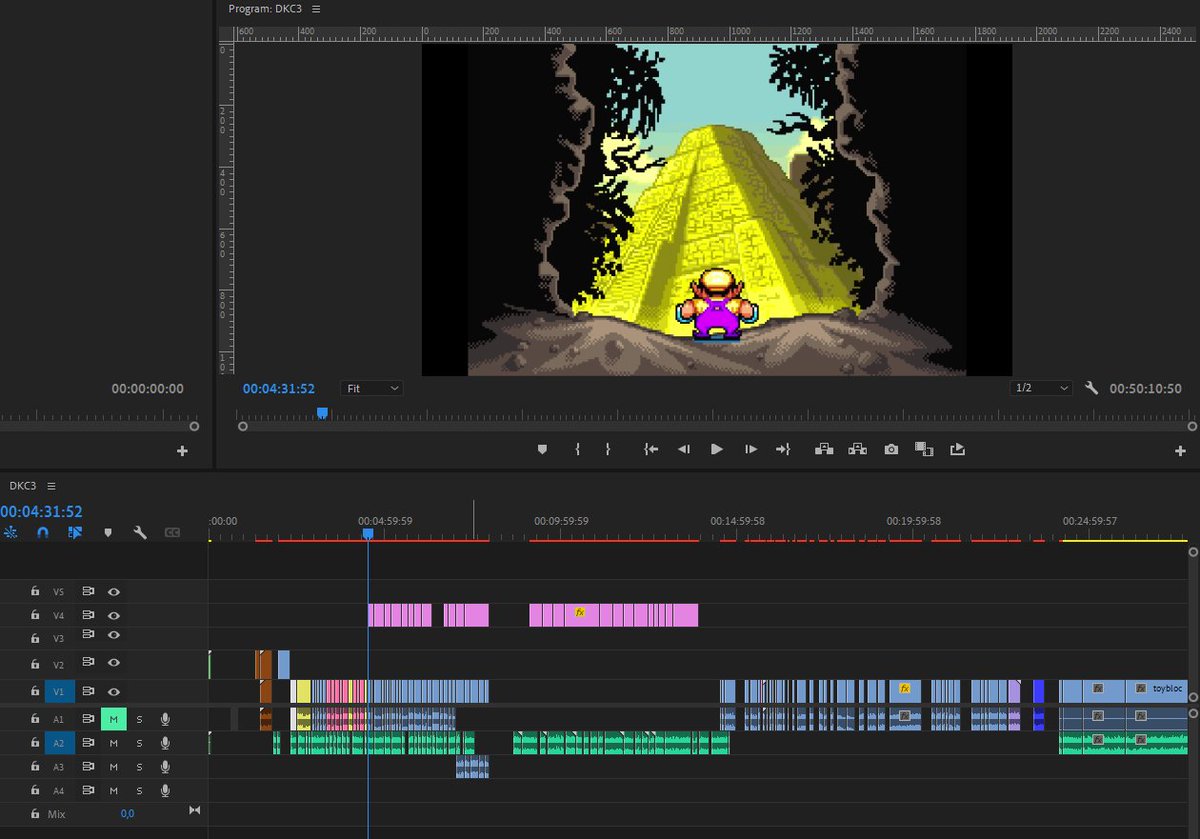The width and height of the screenshot is (1200, 839).
Task: Click the Add Marker button below the Program monitor
Action: (x=542, y=449)
